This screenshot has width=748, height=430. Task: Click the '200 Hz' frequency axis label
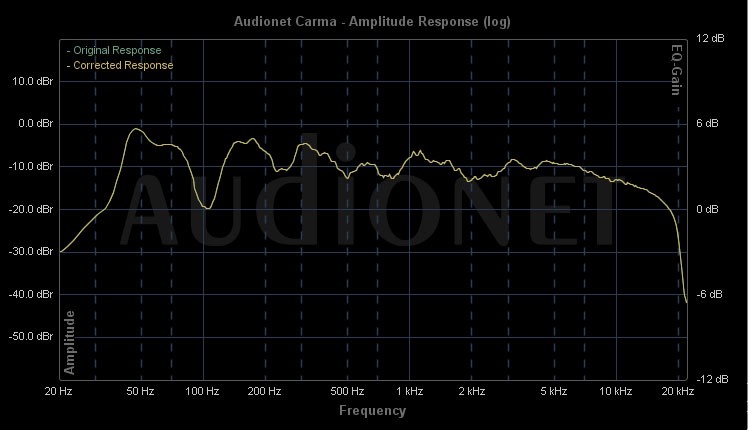click(264, 392)
